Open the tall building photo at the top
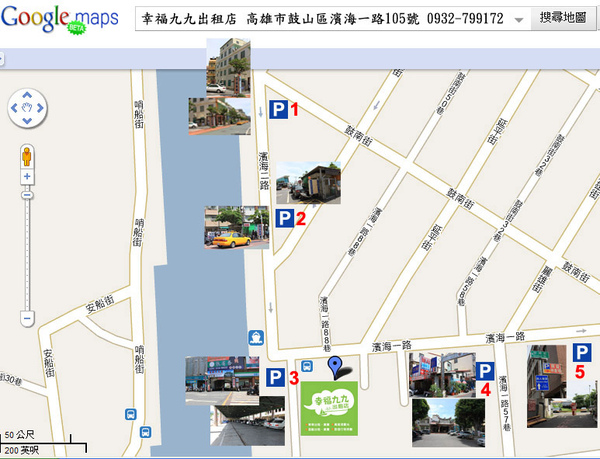The image size is (600, 459). click(228, 67)
